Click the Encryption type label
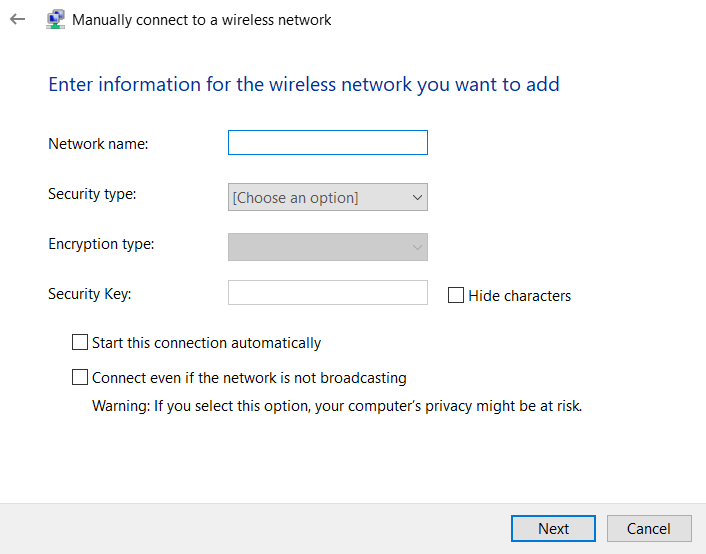The image size is (706, 554). click(101, 244)
